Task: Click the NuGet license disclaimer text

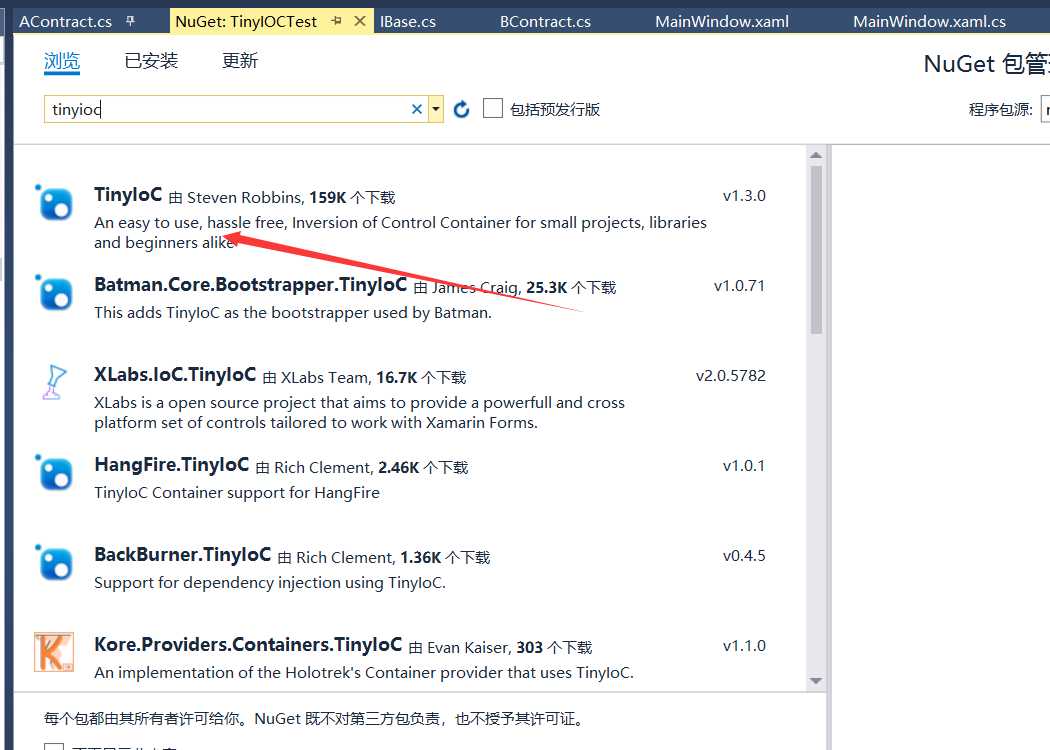Action: pos(315,719)
